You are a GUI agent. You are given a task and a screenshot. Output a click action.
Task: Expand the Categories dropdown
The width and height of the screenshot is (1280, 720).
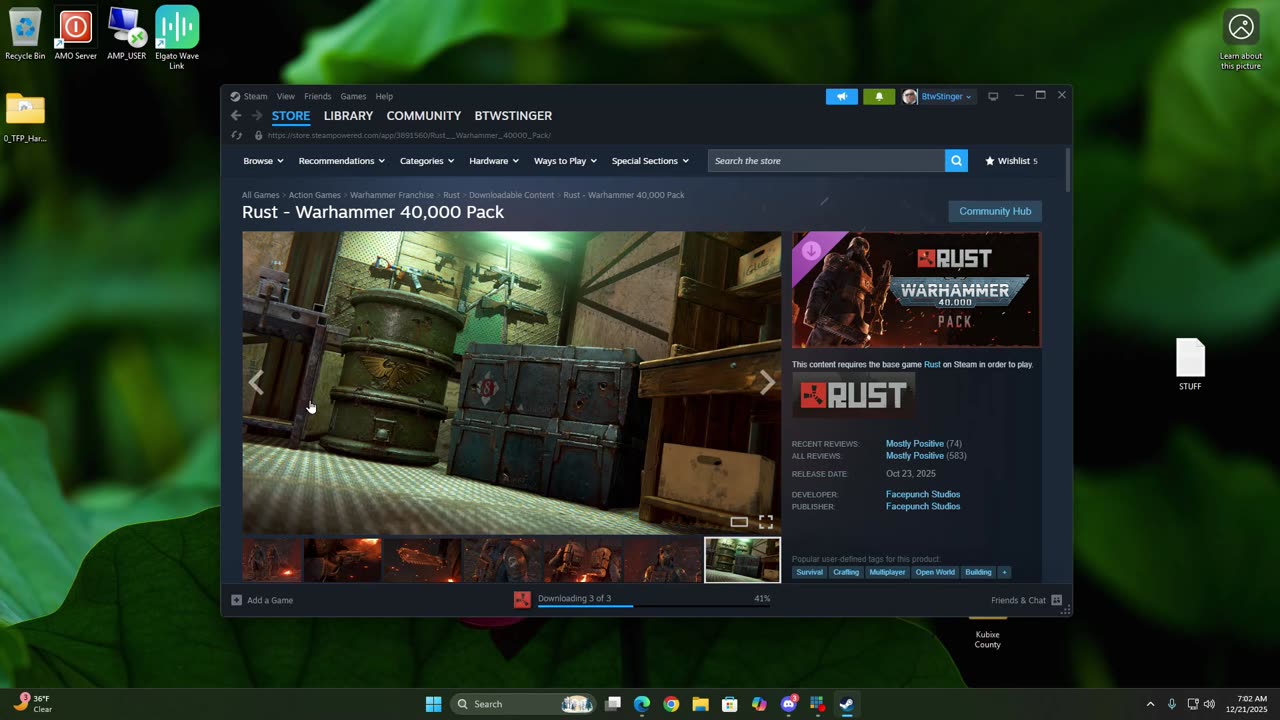click(x=427, y=161)
